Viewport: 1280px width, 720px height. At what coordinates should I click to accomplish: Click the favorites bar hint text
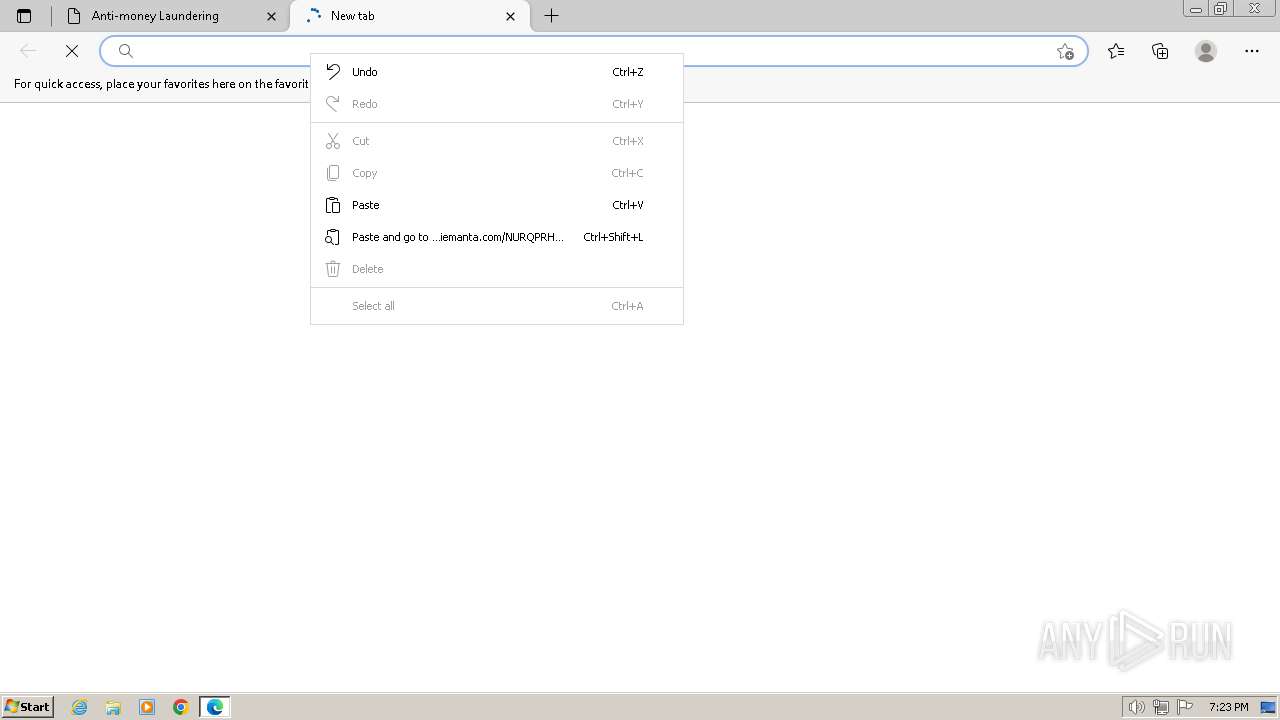[161, 84]
